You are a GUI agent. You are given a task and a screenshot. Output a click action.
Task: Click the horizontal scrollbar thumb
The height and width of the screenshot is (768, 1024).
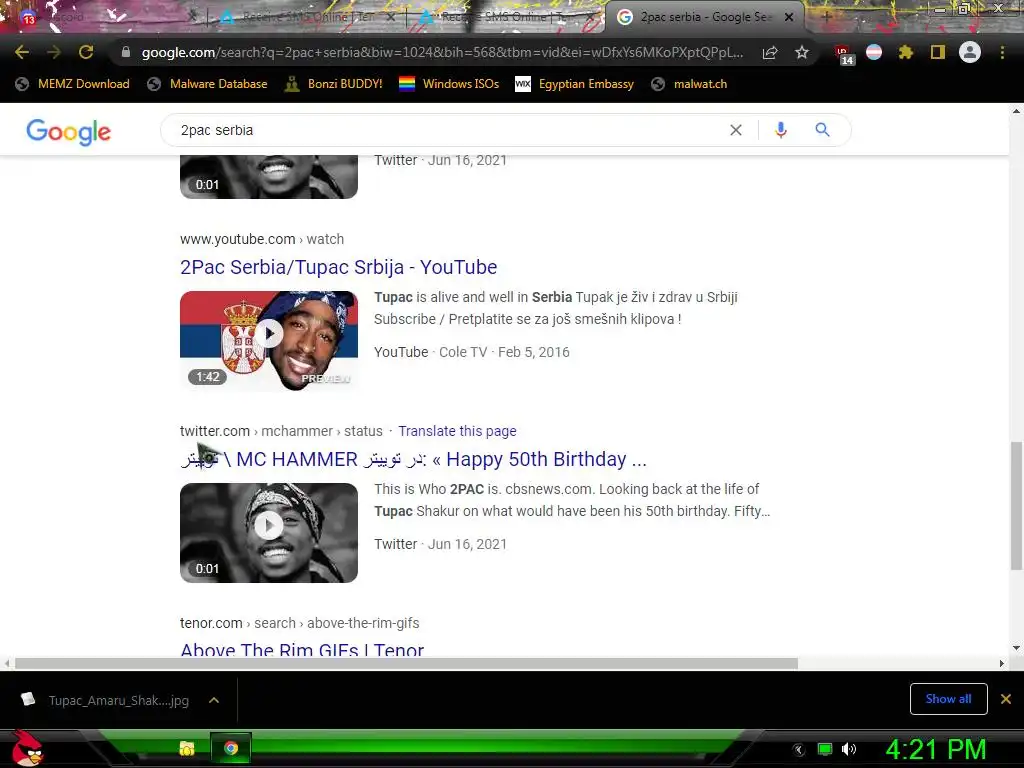click(x=406, y=664)
